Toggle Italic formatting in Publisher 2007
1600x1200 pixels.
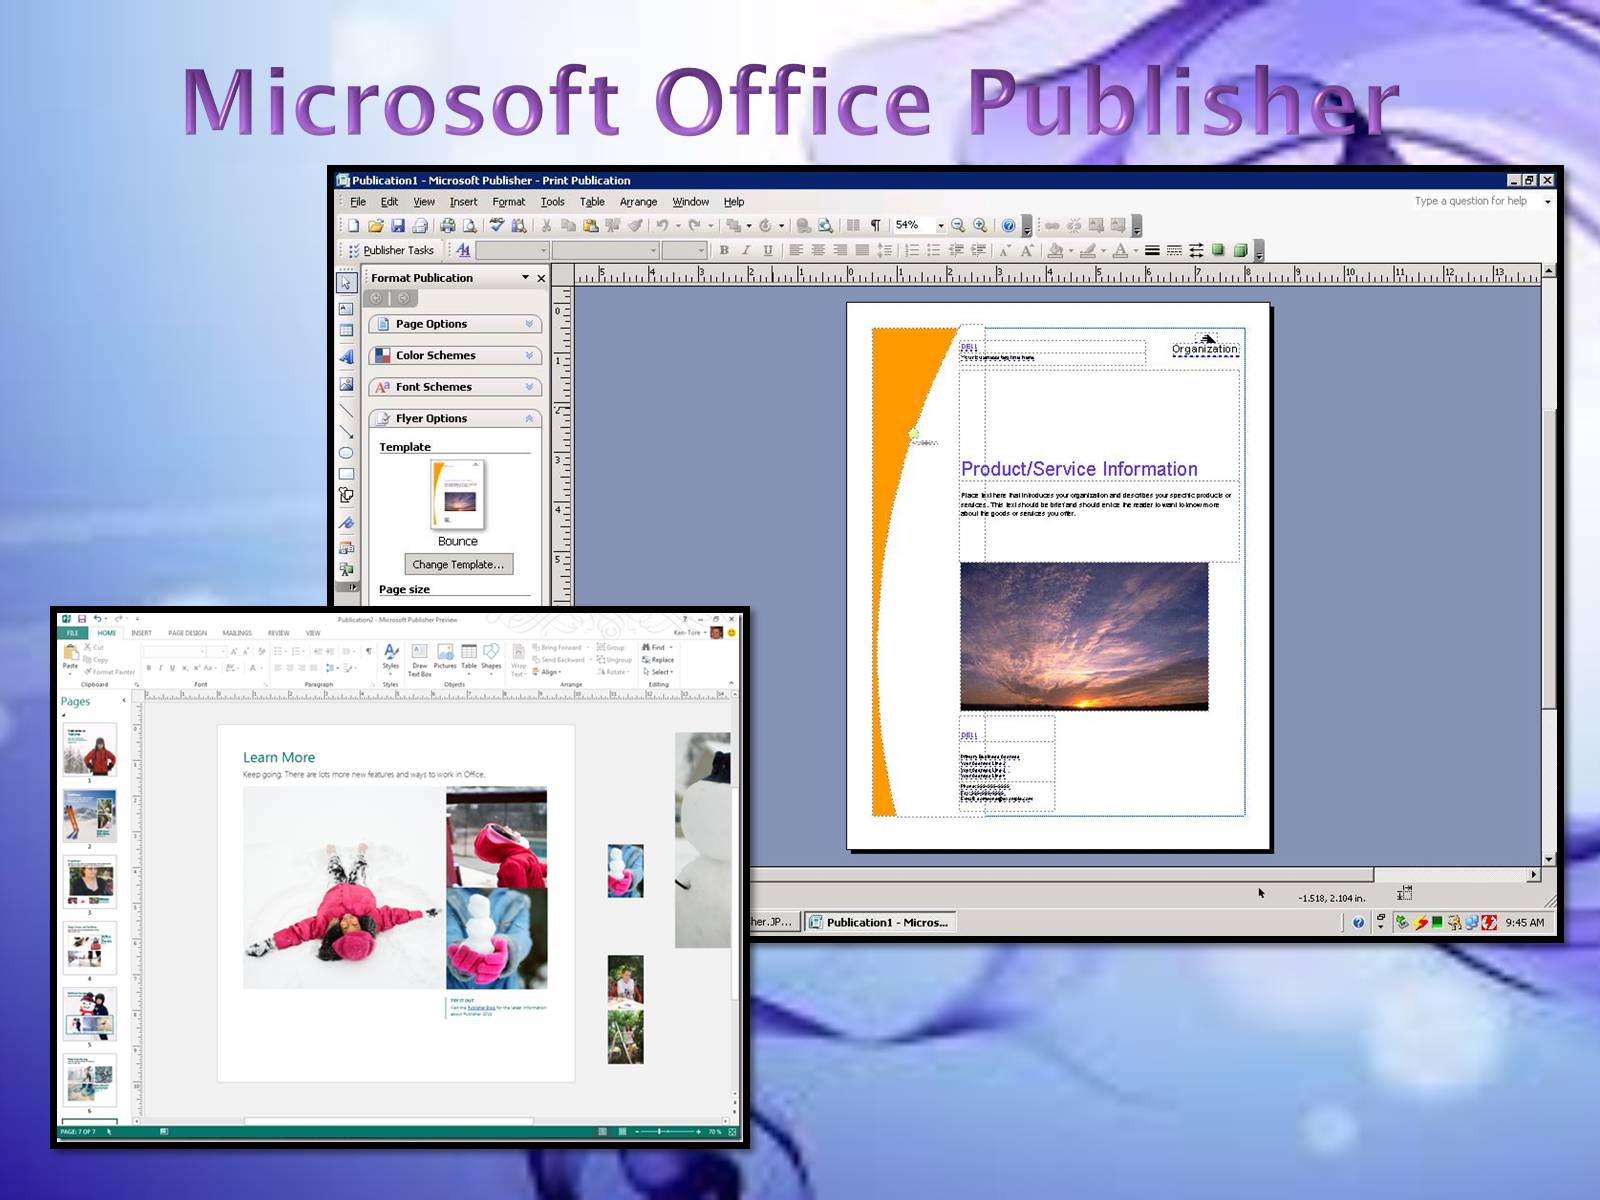[746, 250]
